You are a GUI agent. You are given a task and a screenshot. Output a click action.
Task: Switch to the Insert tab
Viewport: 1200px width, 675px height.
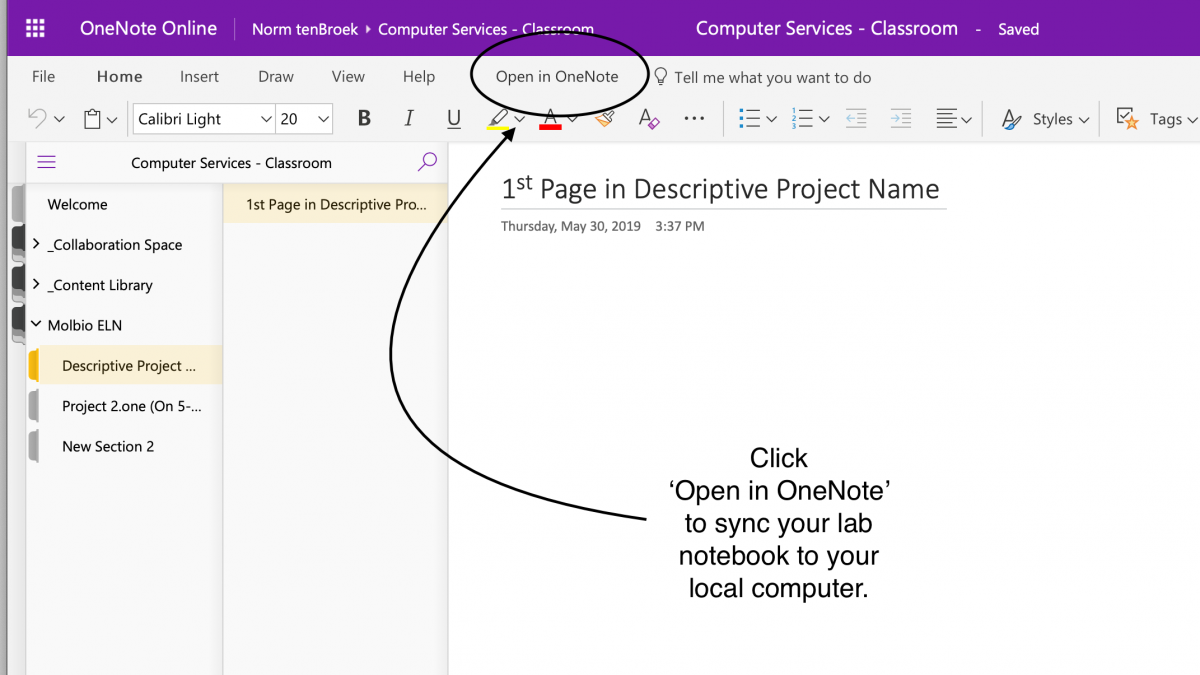(199, 76)
